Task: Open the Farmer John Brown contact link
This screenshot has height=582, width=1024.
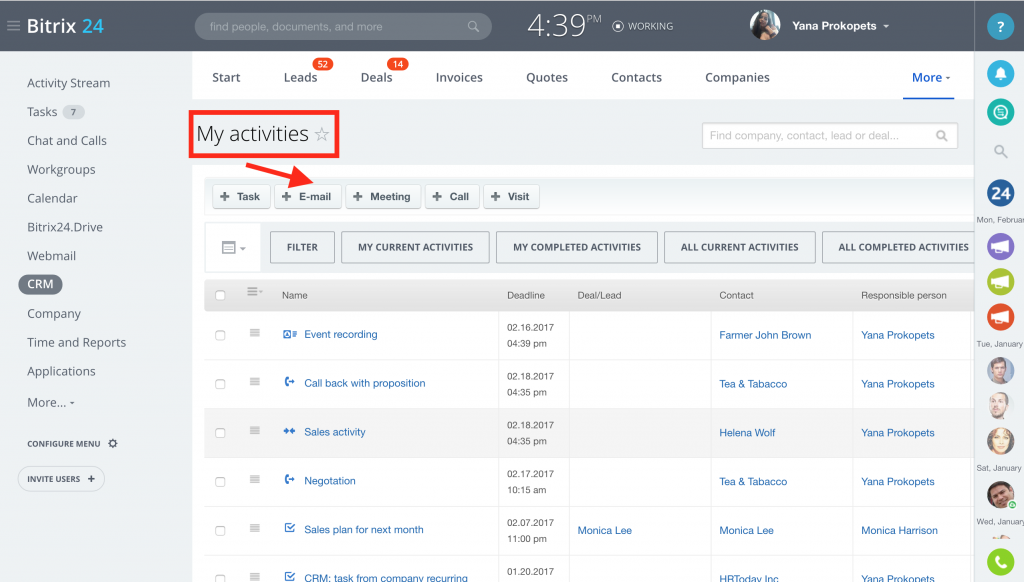Action: pos(765,335)
